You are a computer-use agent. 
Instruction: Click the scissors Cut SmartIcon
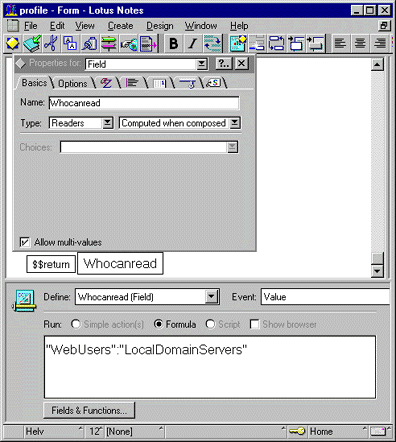[51, 44]
